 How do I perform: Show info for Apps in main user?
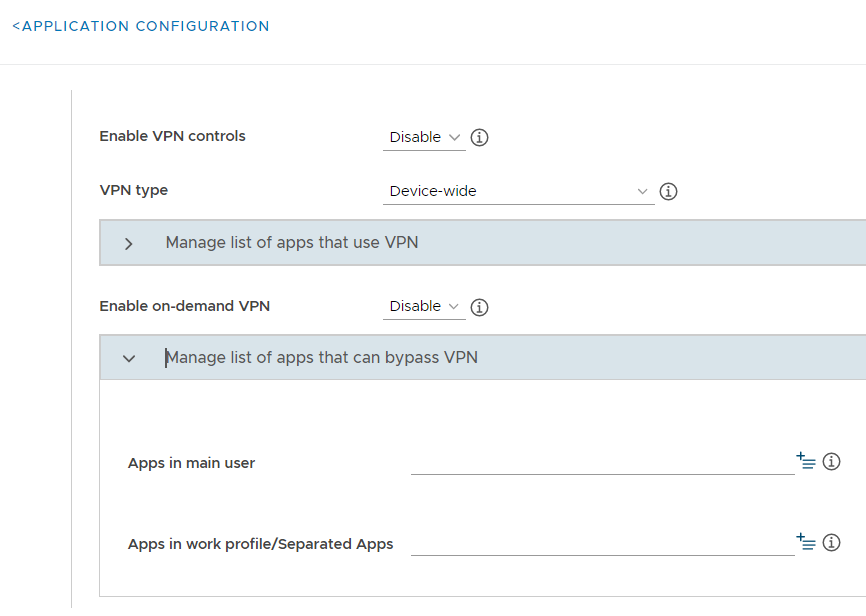click(x=831, y=462)
